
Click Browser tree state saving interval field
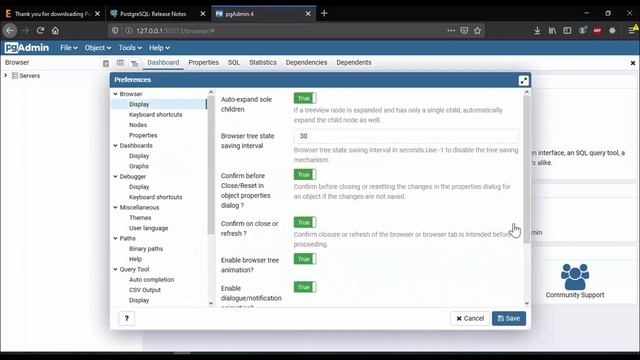point(406,136)
